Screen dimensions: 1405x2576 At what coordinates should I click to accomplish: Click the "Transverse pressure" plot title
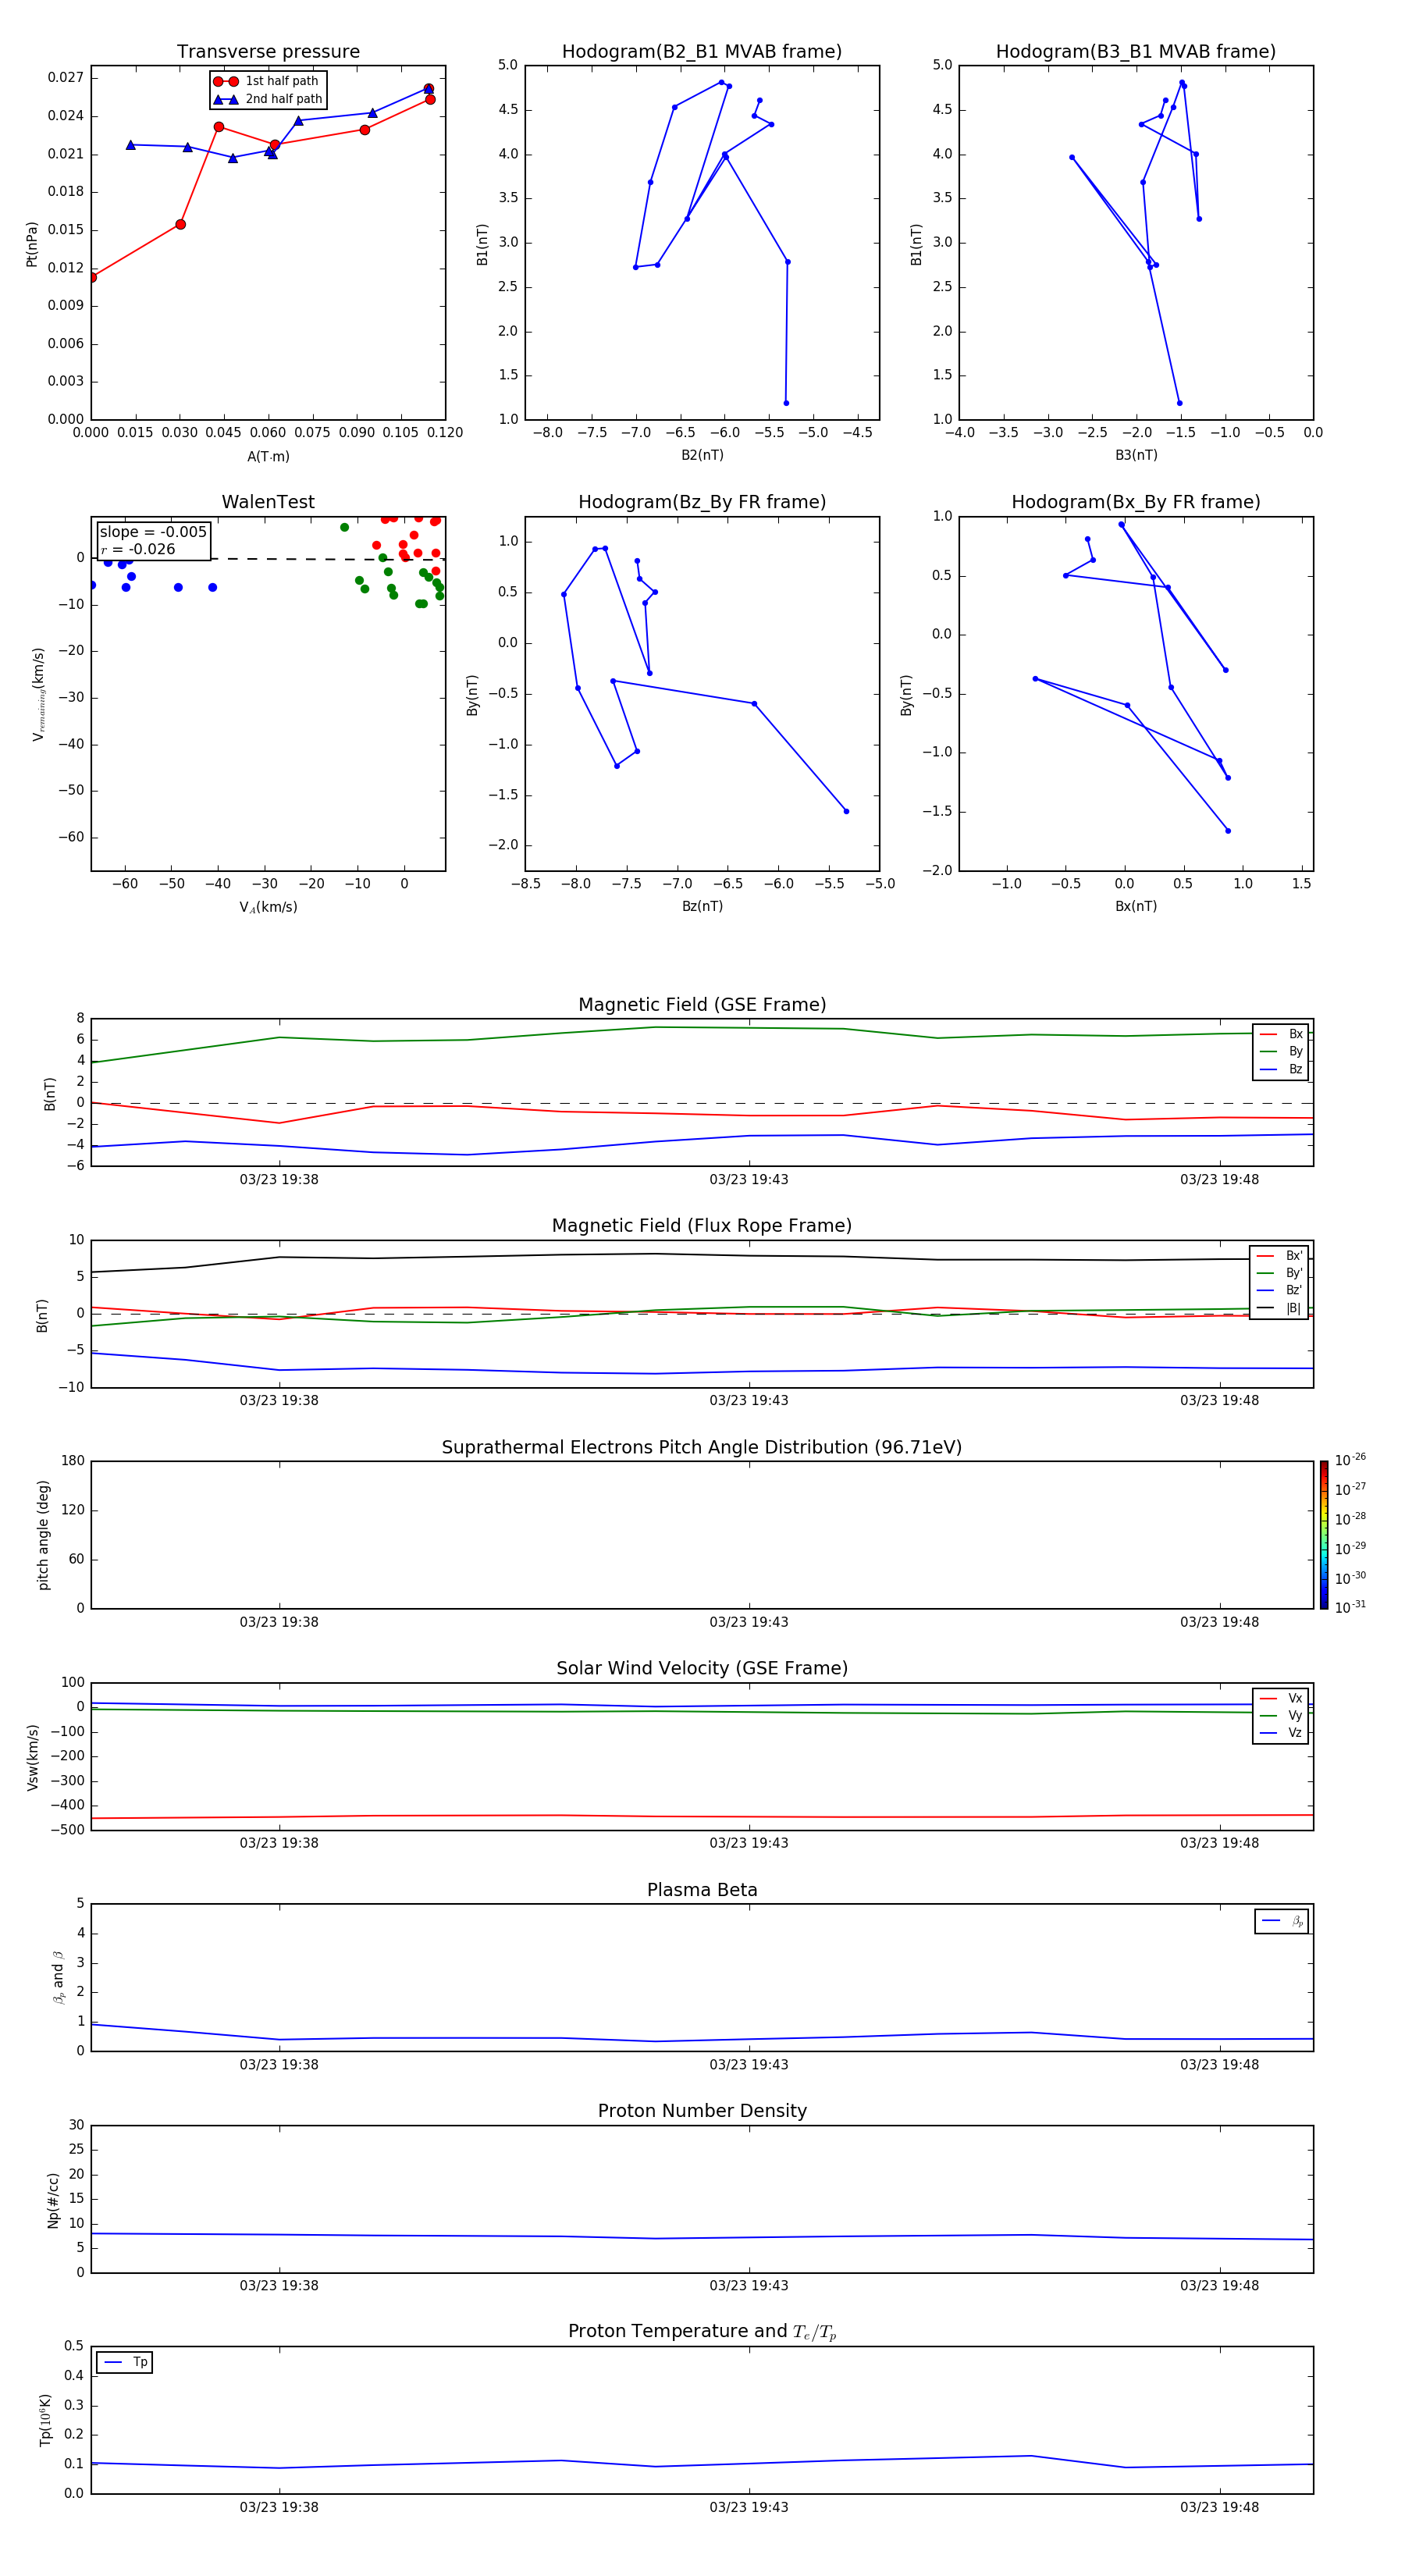point(268,52)
